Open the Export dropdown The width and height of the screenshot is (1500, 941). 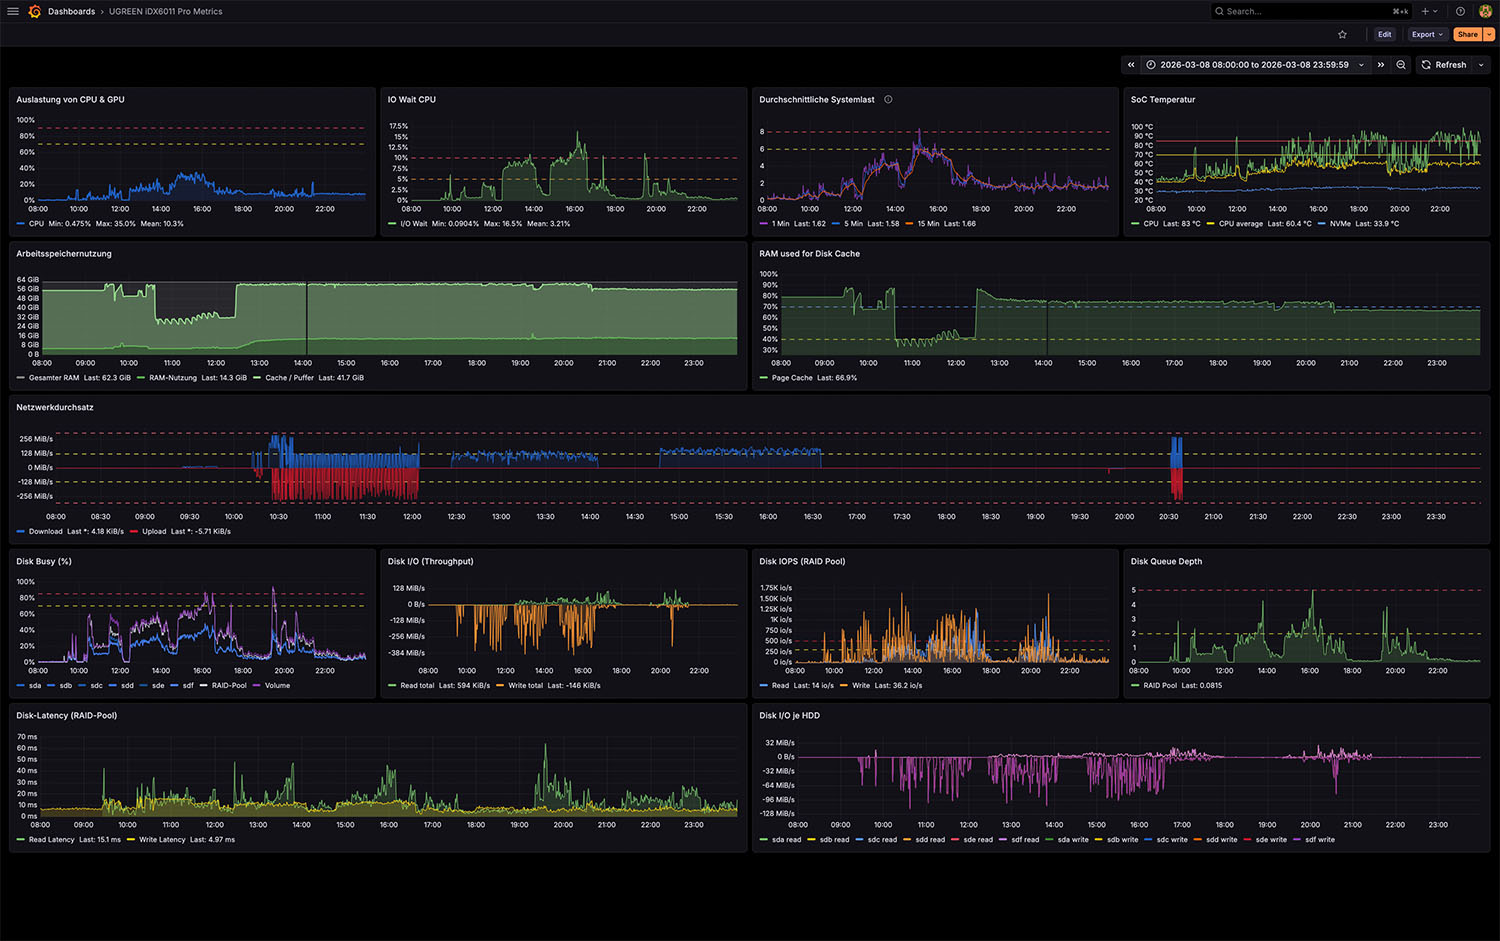pyautogui.click(x=1426, y=34)
